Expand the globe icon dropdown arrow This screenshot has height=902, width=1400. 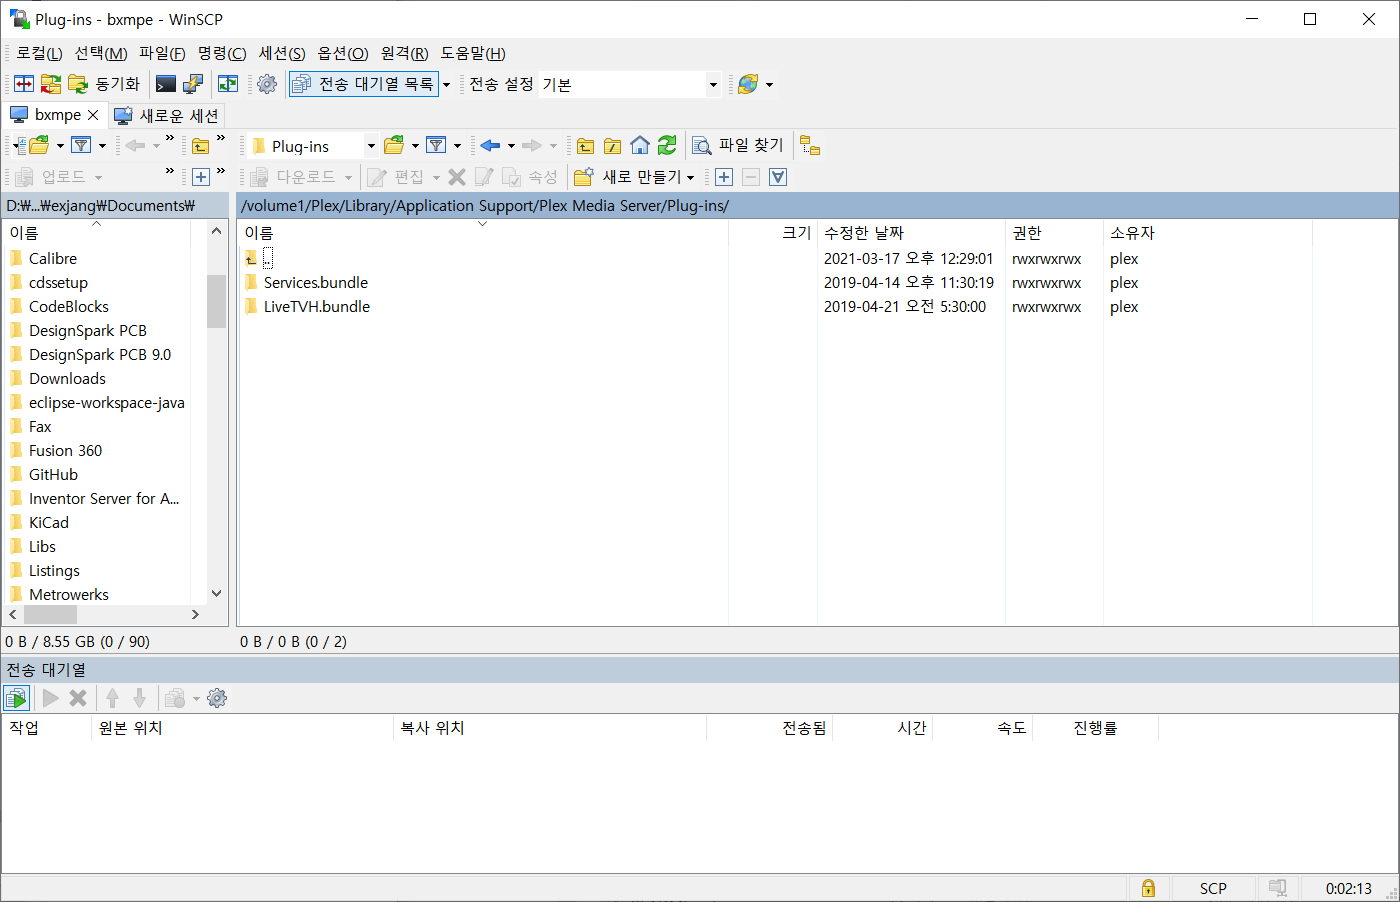(x=769, y=85)
